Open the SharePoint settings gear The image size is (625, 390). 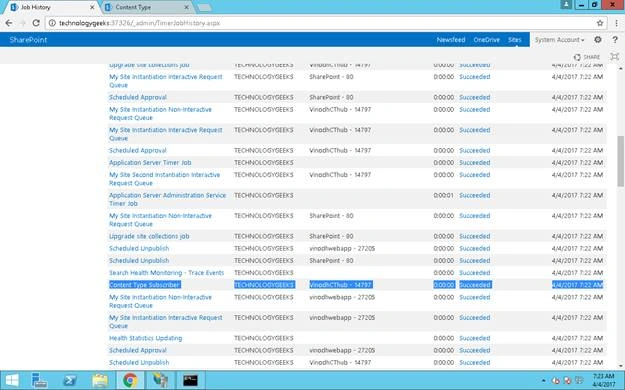(x=597, y=39)
